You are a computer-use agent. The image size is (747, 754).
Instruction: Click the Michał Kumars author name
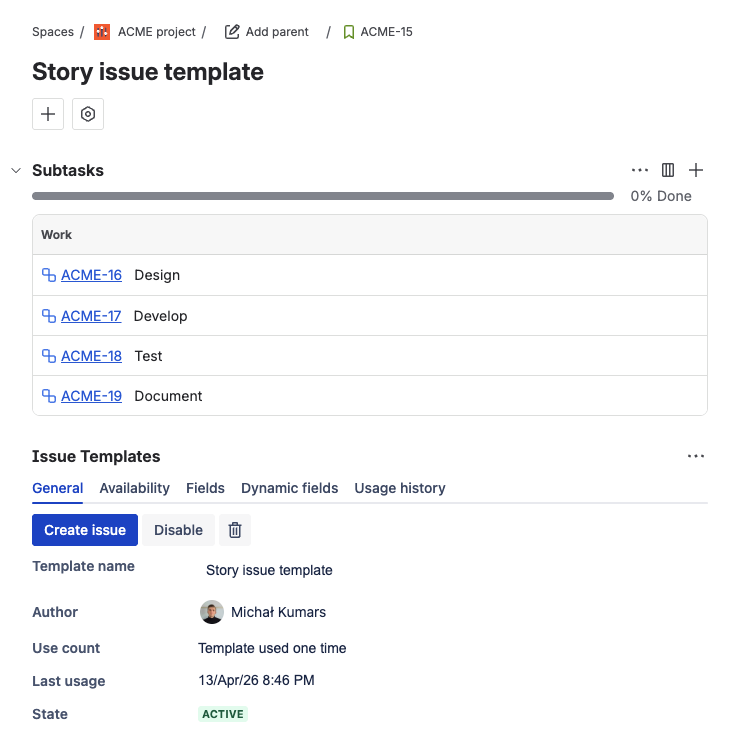click(x=278, y=612)
